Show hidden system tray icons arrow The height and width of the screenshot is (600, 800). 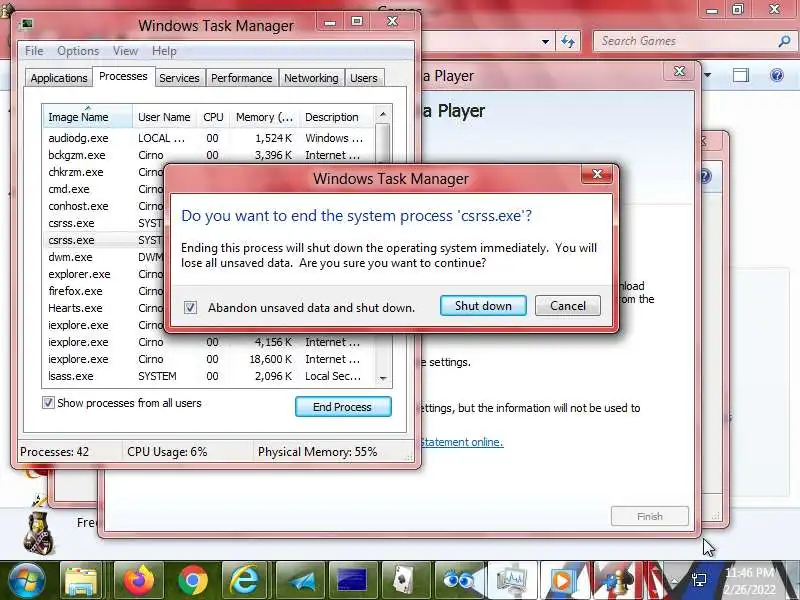(674, 581)
